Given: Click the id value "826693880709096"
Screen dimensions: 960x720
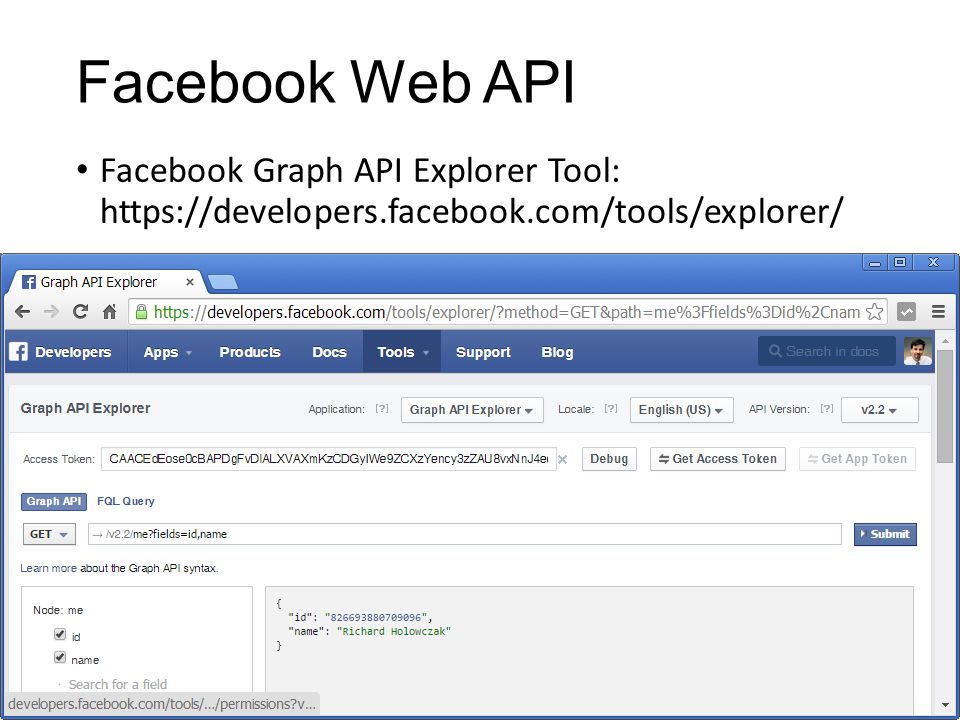Looking at the screenshot, I should pos(378,617).
